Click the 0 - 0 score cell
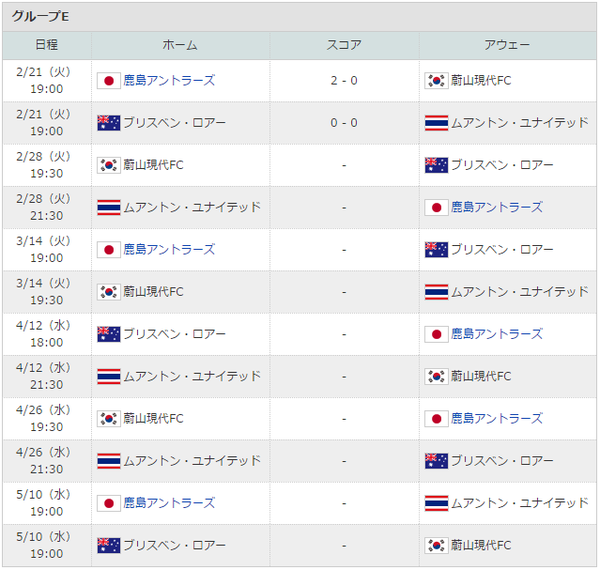Viewport: 600px width, 570px height. 344,123
